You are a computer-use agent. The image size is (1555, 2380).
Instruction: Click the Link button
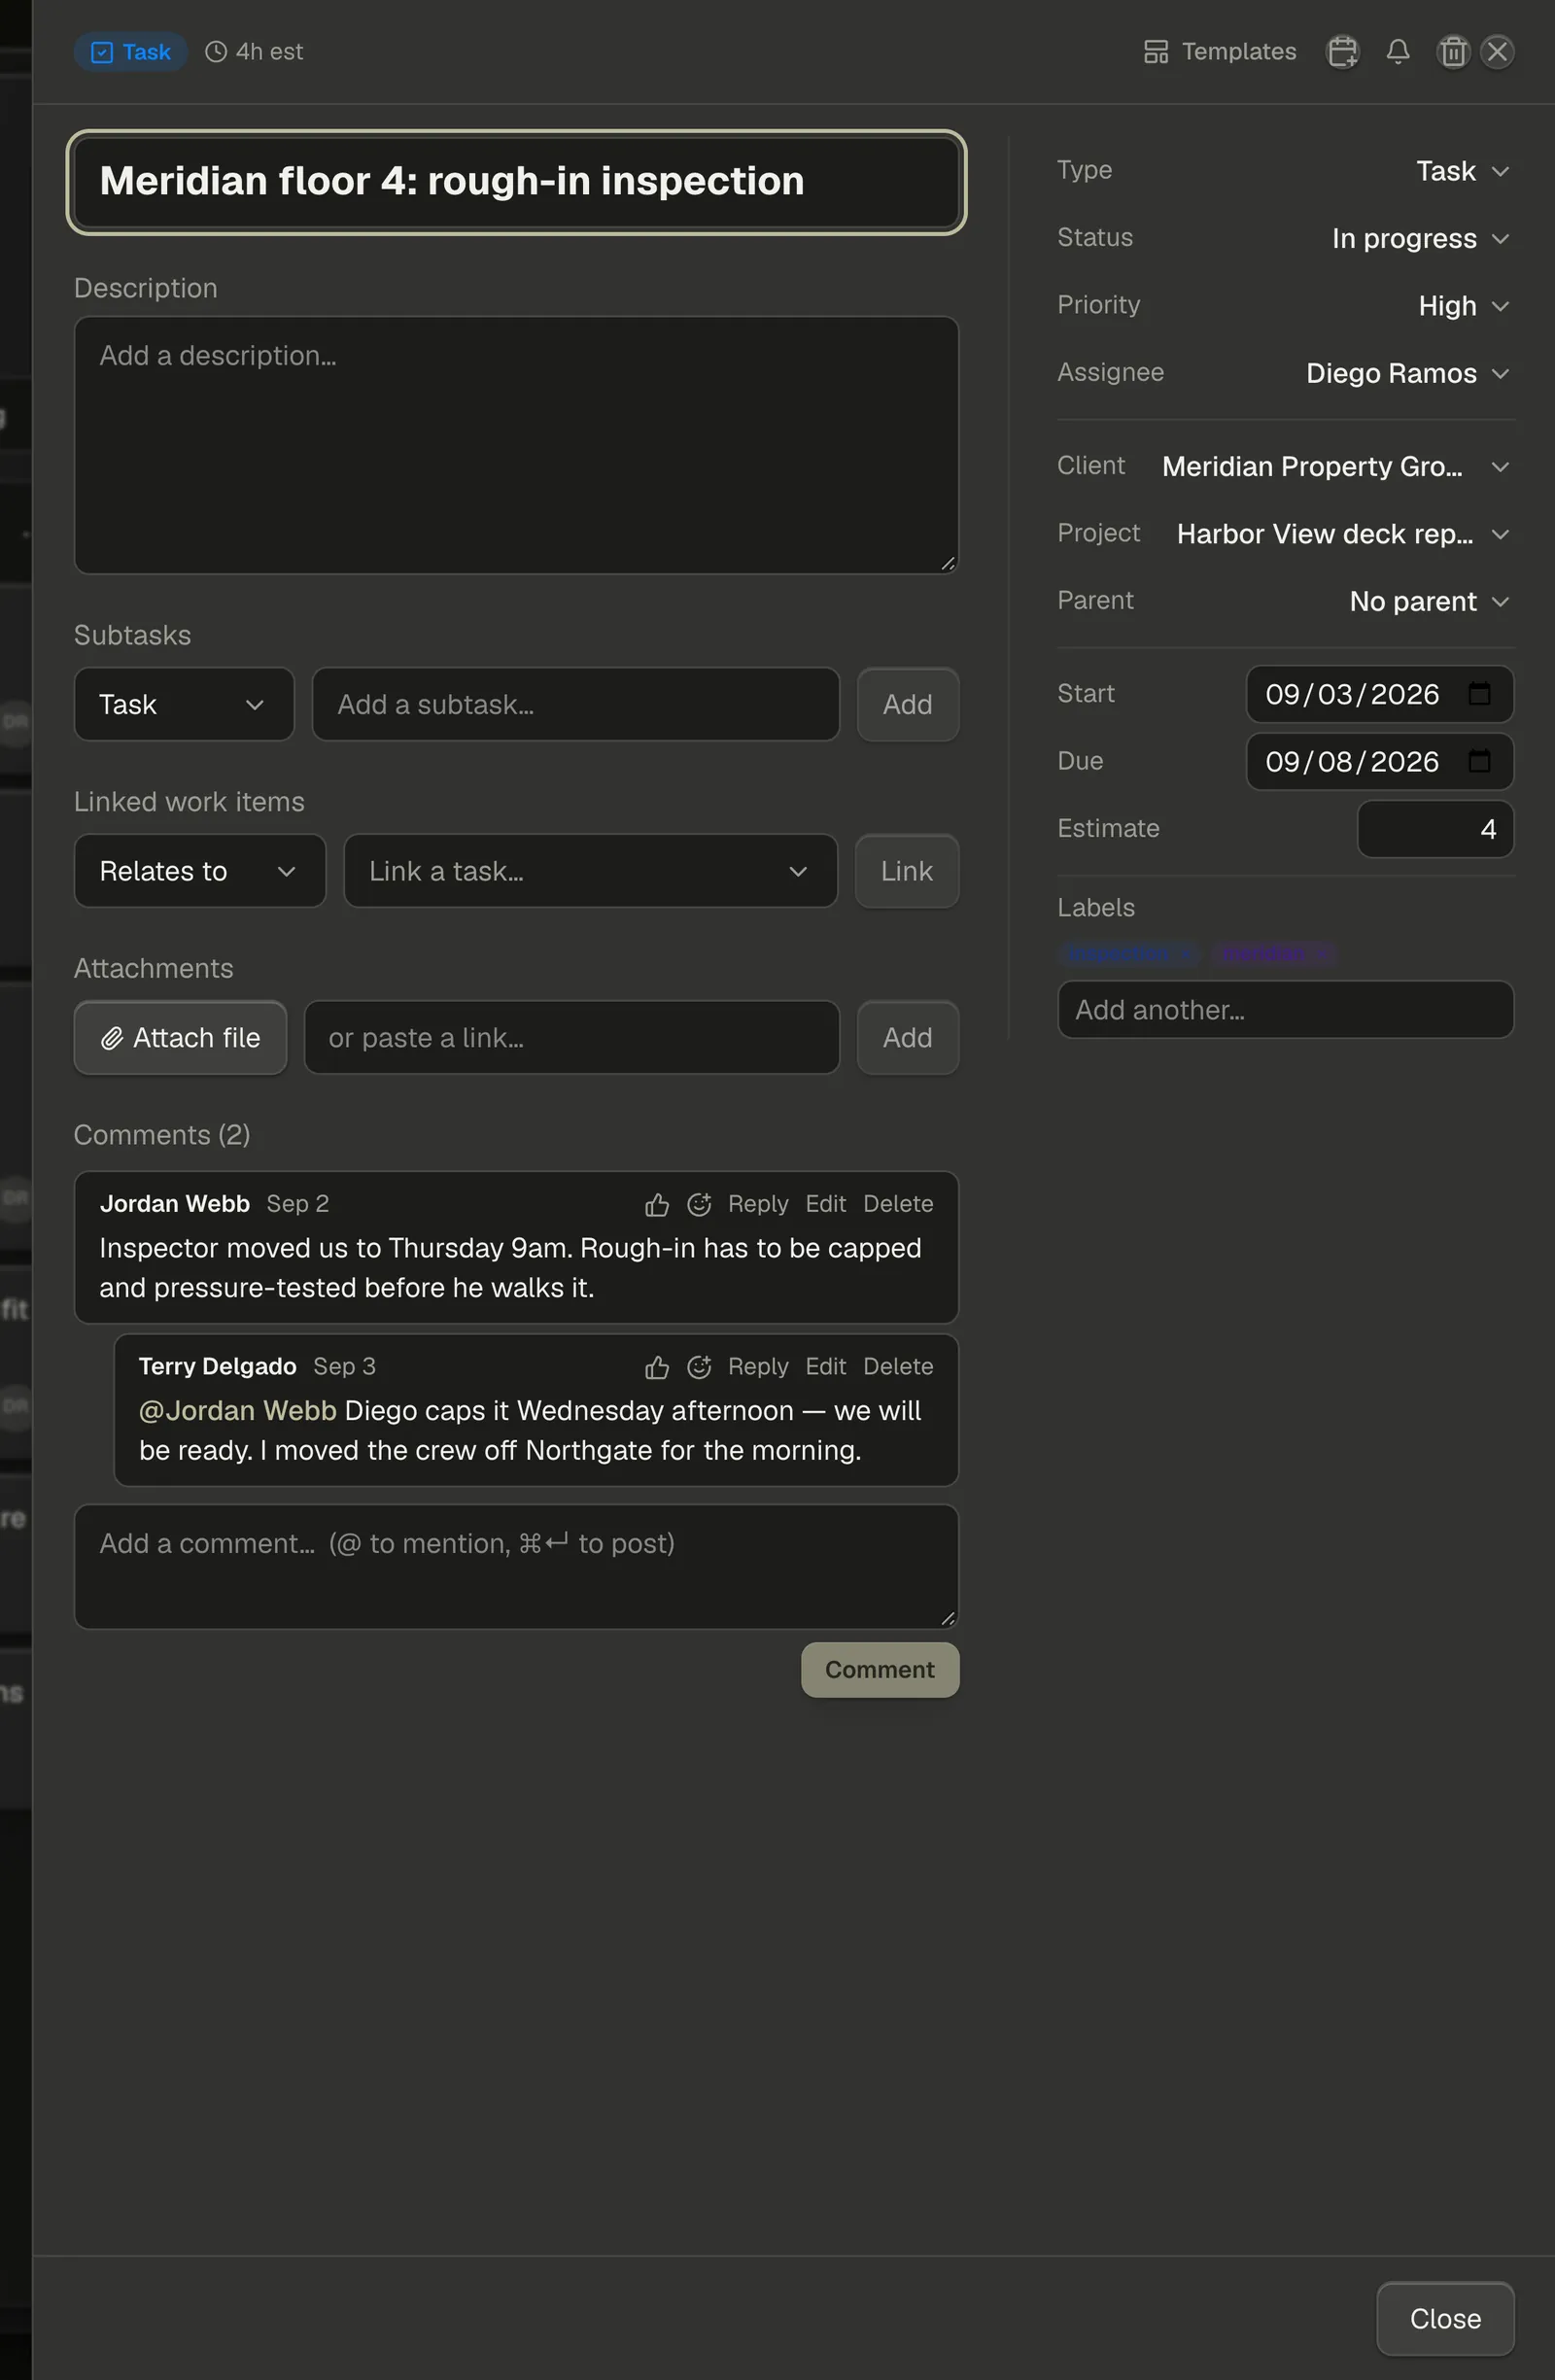pyautogui.click(x=906, y=871)
